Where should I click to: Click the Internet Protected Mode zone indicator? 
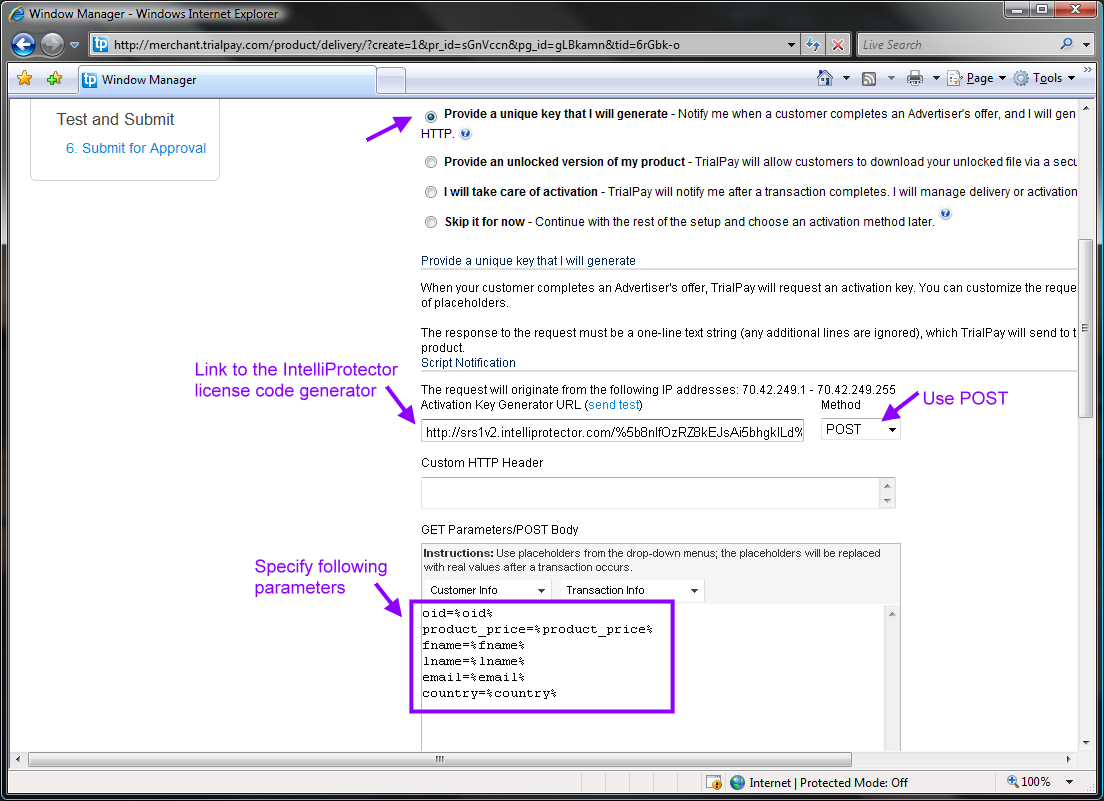[819, 783]
